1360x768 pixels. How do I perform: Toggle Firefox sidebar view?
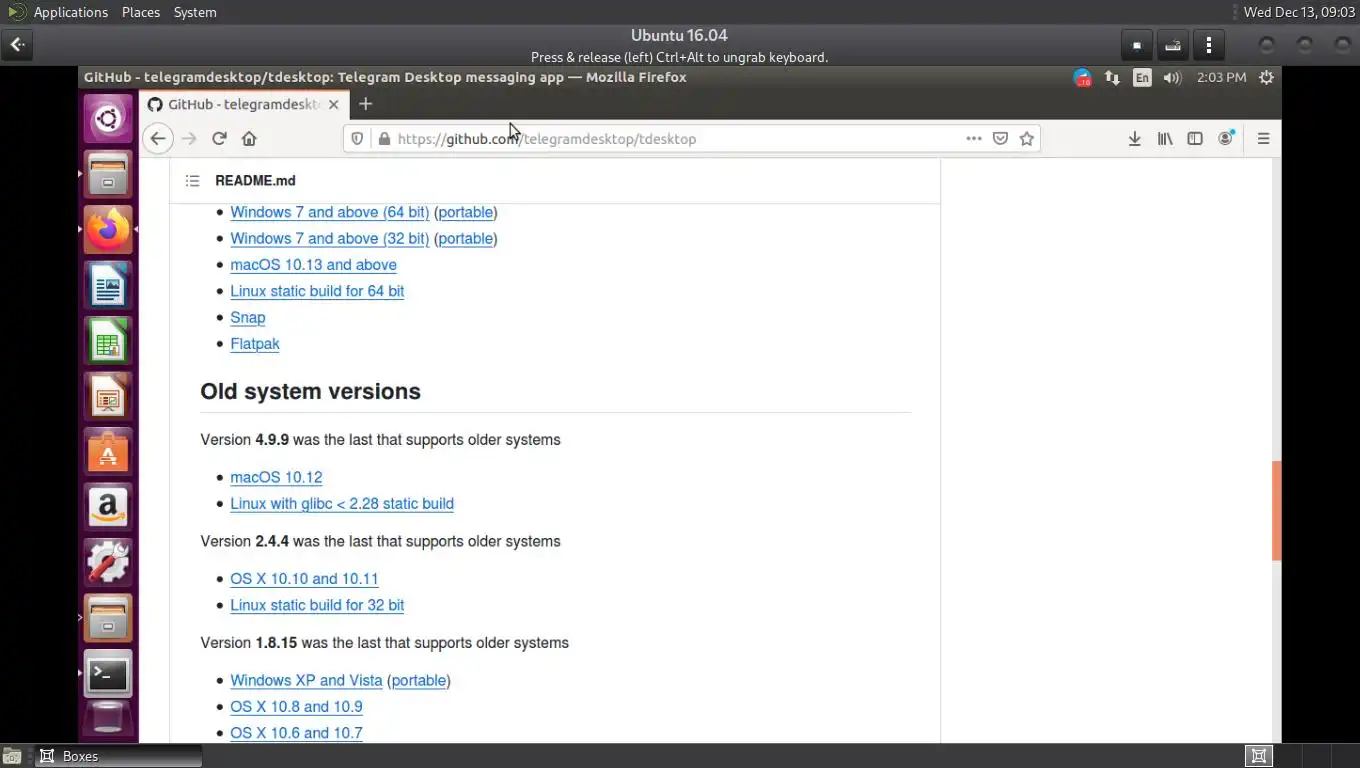[x=1195, y=139]
